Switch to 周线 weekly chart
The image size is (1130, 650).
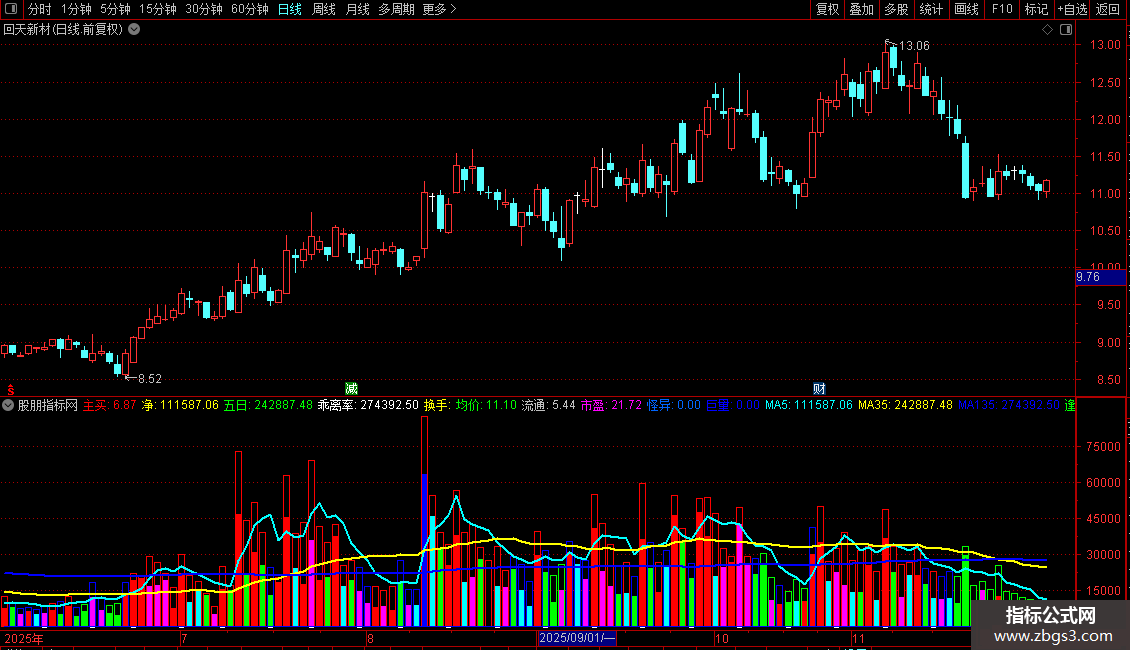pyautogui.click(x=324, y=9)
